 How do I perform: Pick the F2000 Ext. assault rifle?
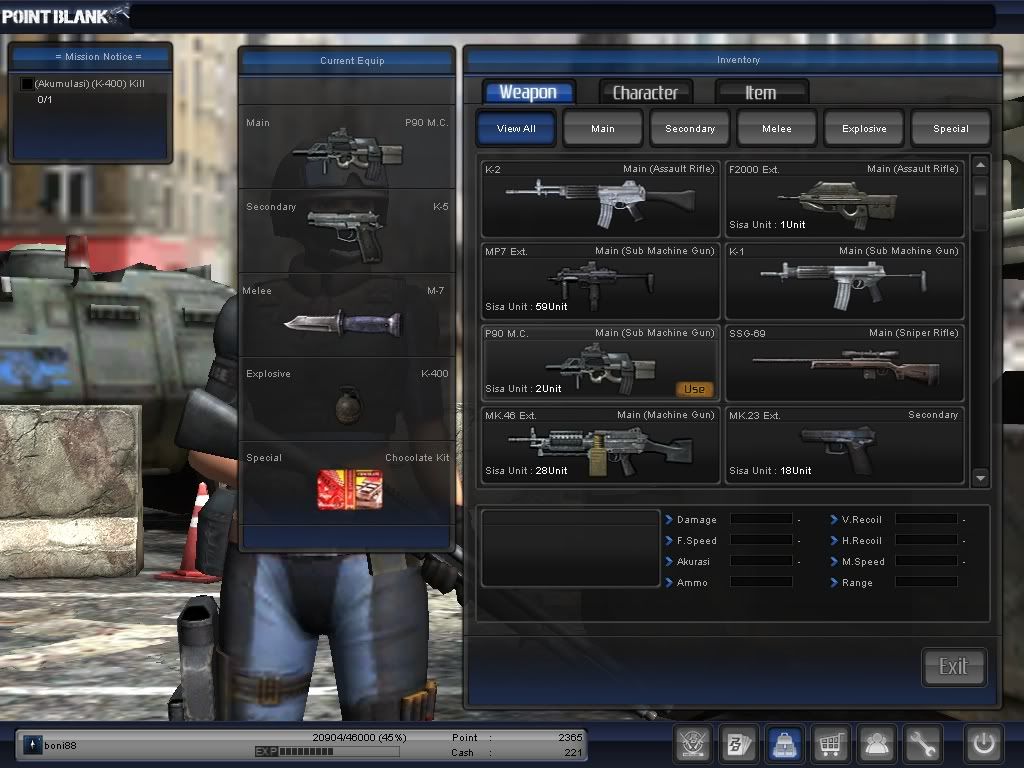click(x=844, y=199)
